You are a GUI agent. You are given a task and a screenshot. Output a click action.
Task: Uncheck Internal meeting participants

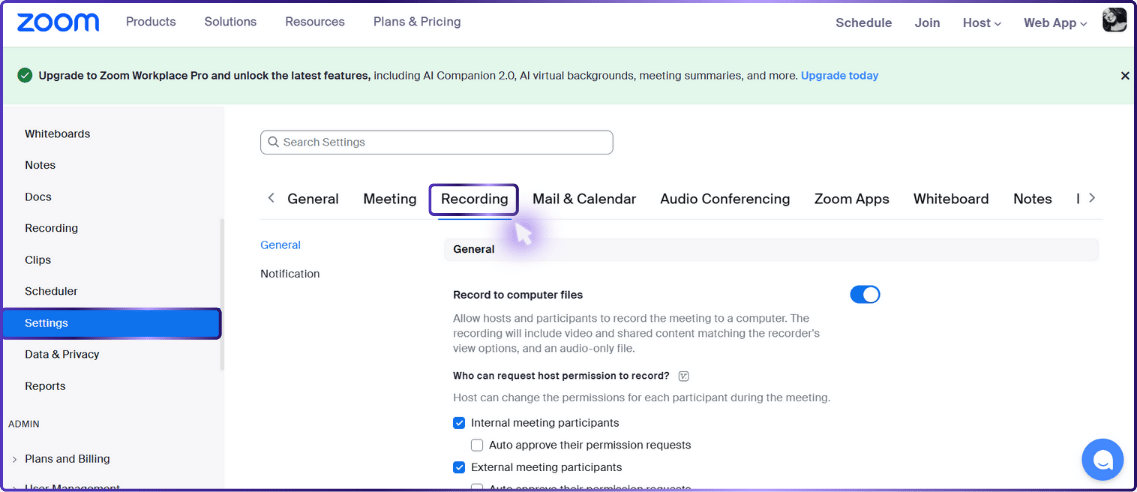[458, 423]
